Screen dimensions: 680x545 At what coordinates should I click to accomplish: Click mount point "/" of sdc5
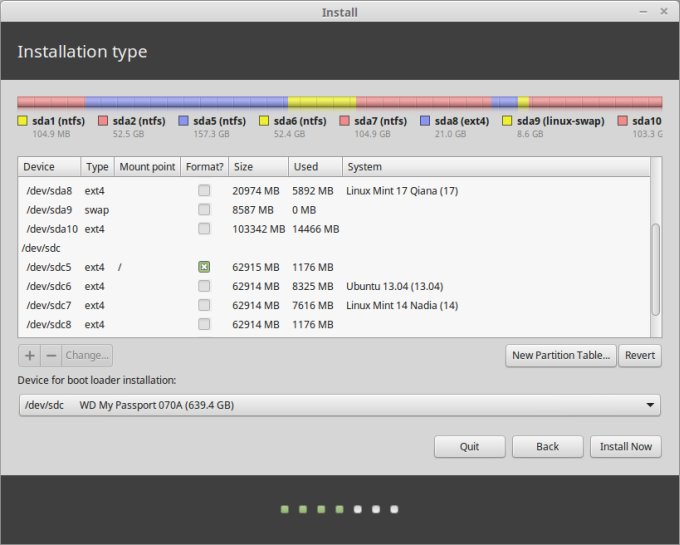click(x=120, y=267)
